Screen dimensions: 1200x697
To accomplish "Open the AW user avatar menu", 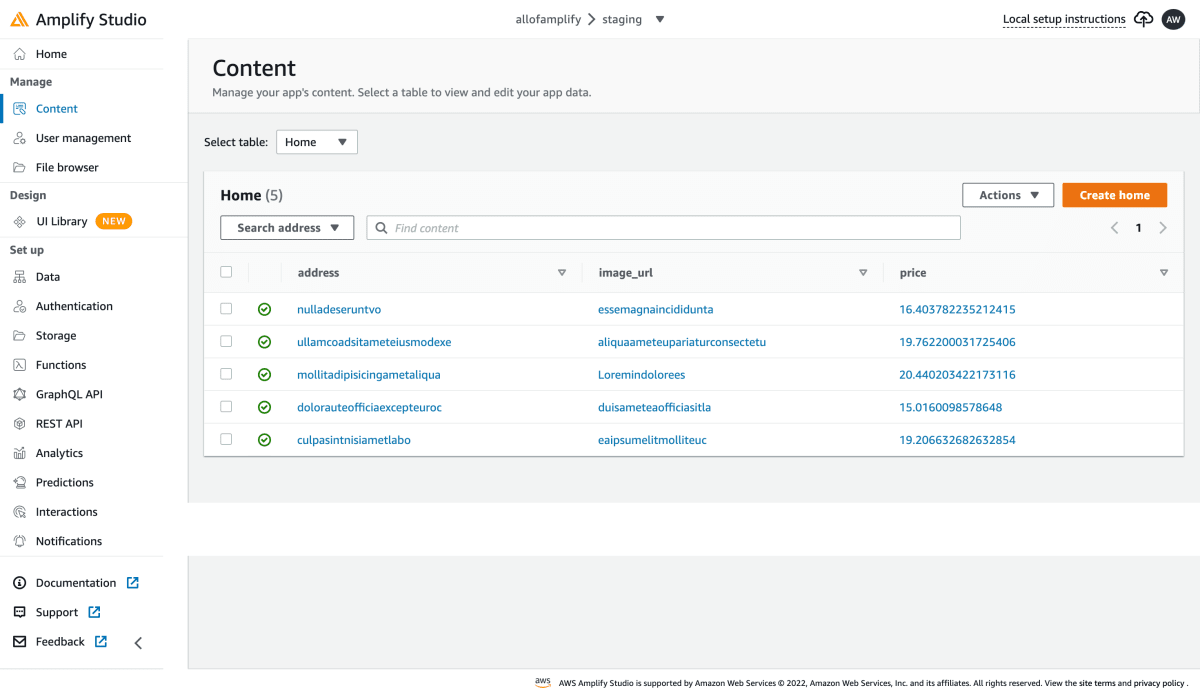I will coord(1173,19).
